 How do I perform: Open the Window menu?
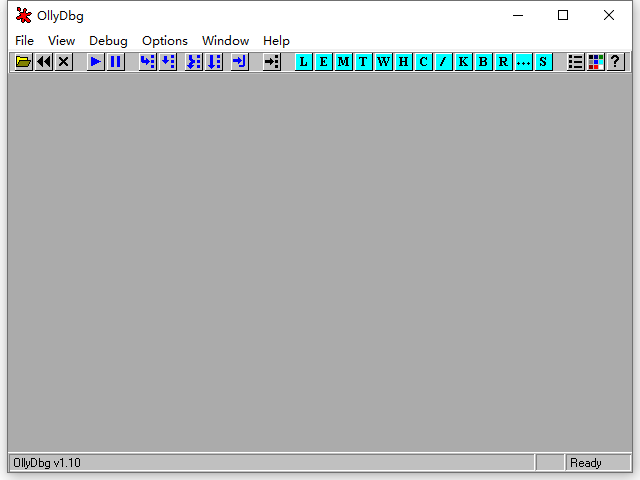226,41
